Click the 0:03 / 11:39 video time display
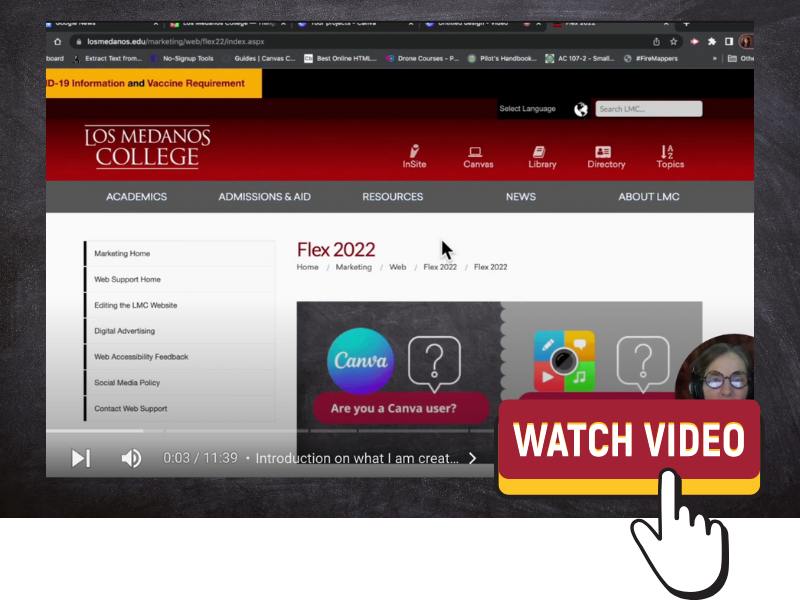800x600 pixels. [201, 458]
